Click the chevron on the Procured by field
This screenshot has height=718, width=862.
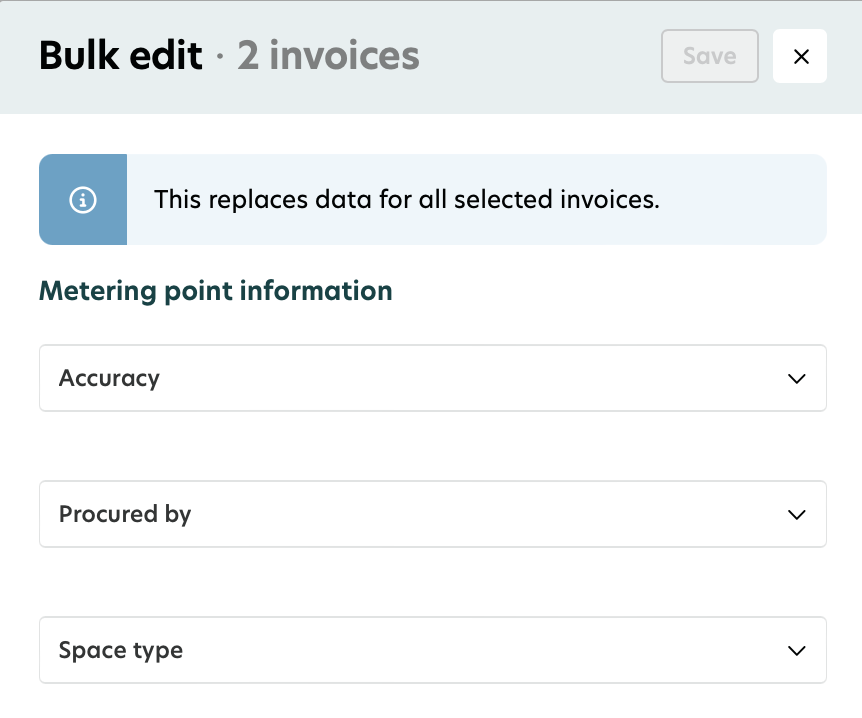[x=796, y=514]
